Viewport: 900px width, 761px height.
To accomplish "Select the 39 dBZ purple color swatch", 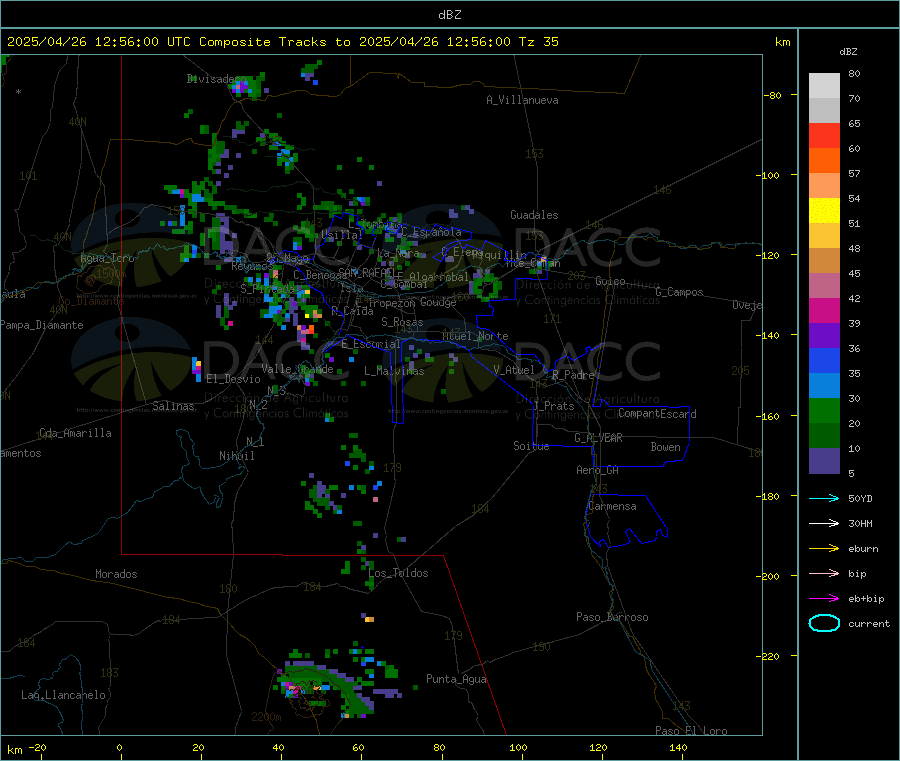I will point(824,336).
